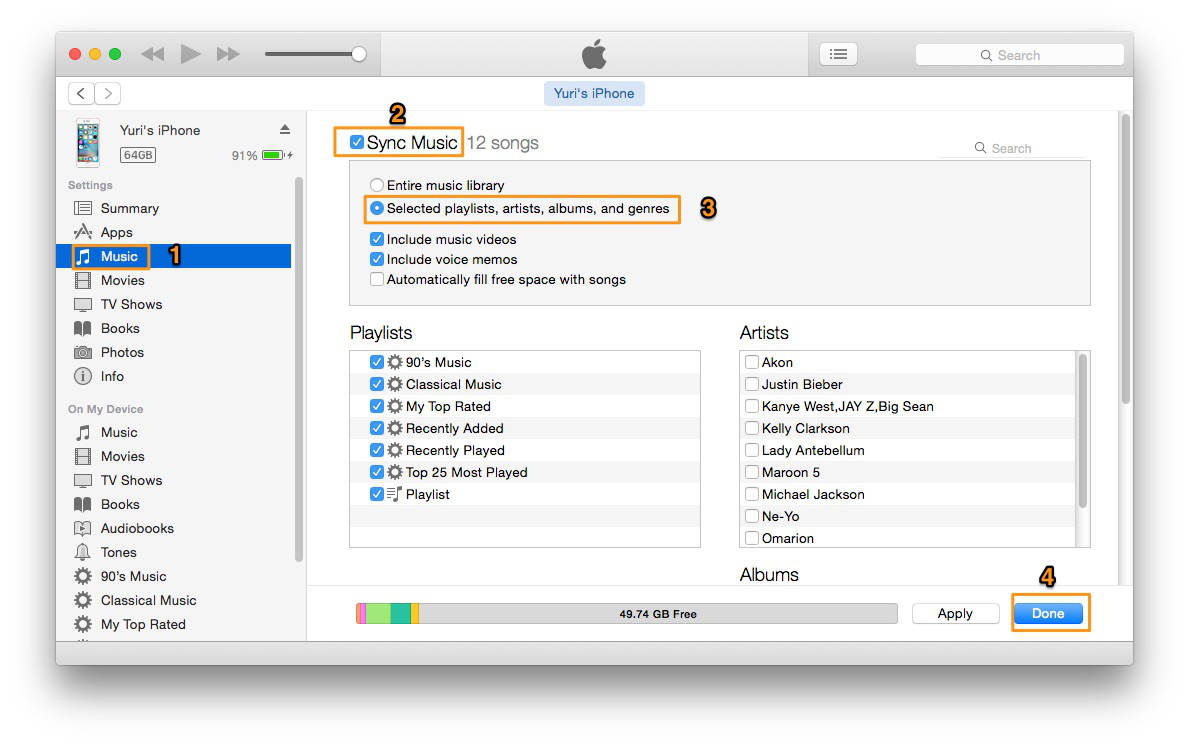Uncheck the 90's Music playlist
The image size is (1189, 745).
tap(376, 362)
